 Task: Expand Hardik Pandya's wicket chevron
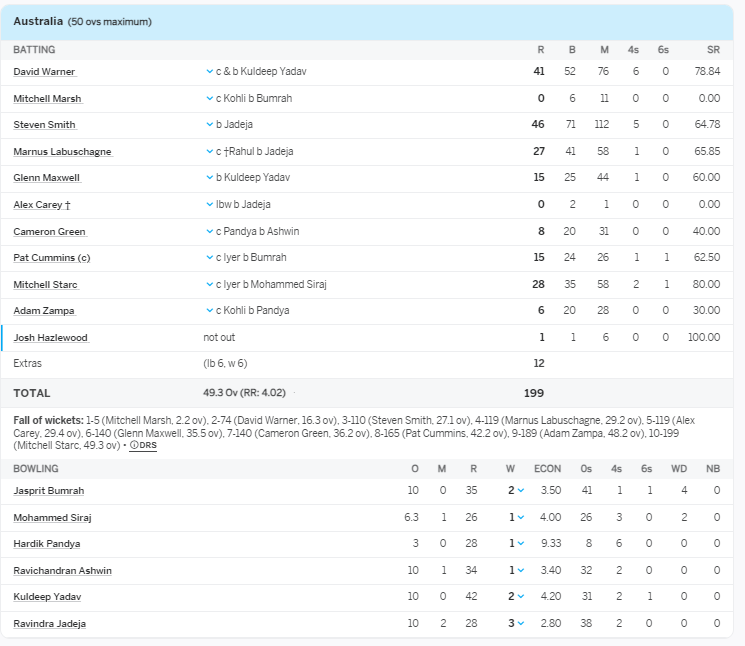521,544
